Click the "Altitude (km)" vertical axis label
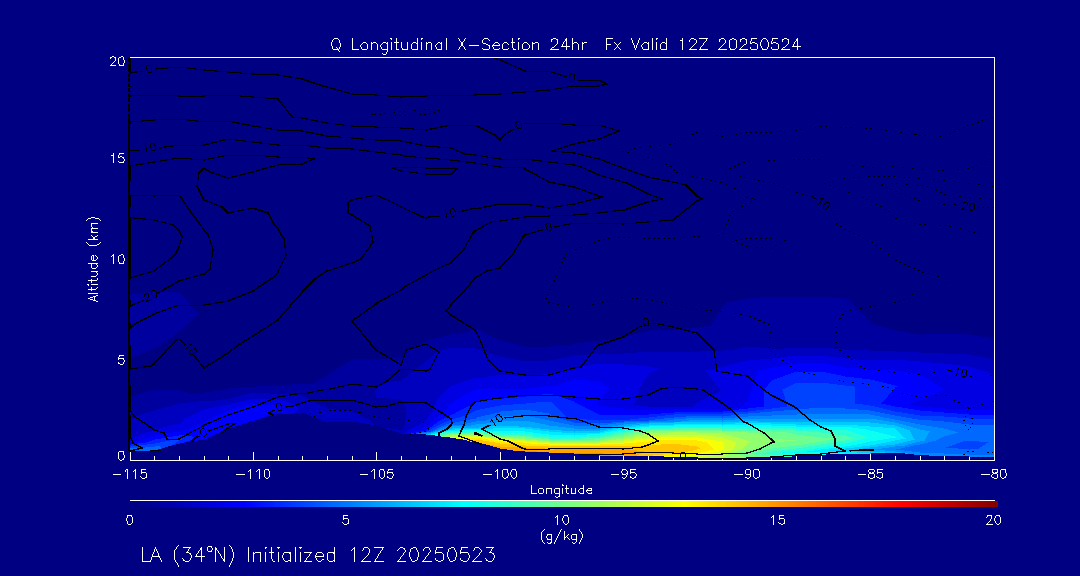 (94, 258)
